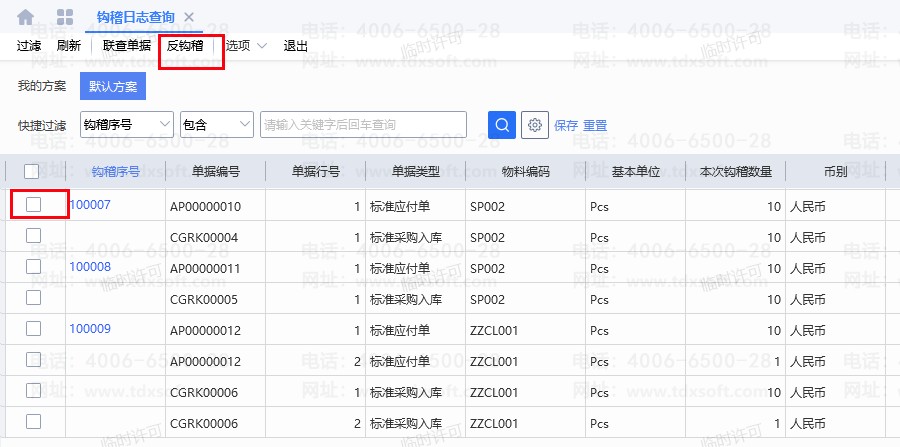Tick the select-all header checkbox
900x447 pixels.
(32, 172)
